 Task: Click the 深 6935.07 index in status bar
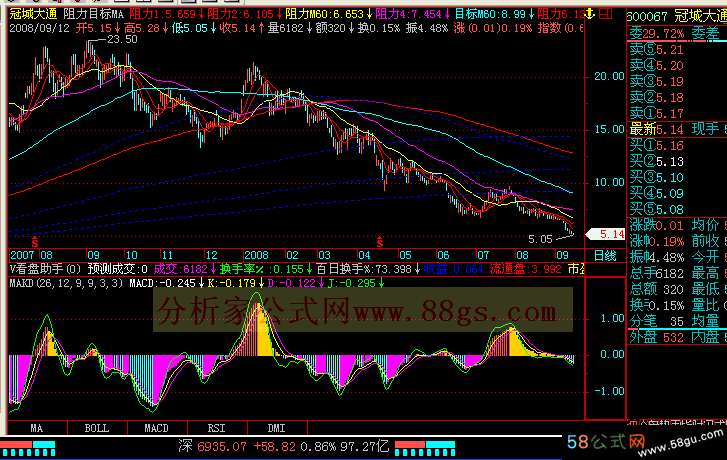coord(212,447)
